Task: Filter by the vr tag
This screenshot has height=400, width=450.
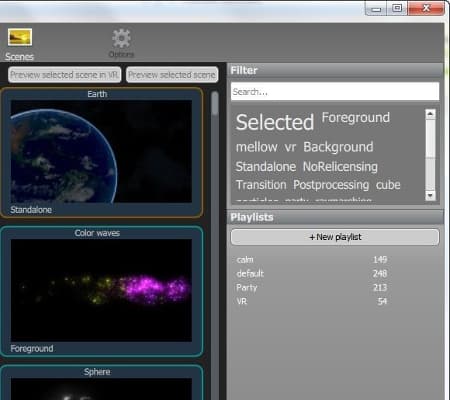Action: pyautogui.click(x=290, y=147)
